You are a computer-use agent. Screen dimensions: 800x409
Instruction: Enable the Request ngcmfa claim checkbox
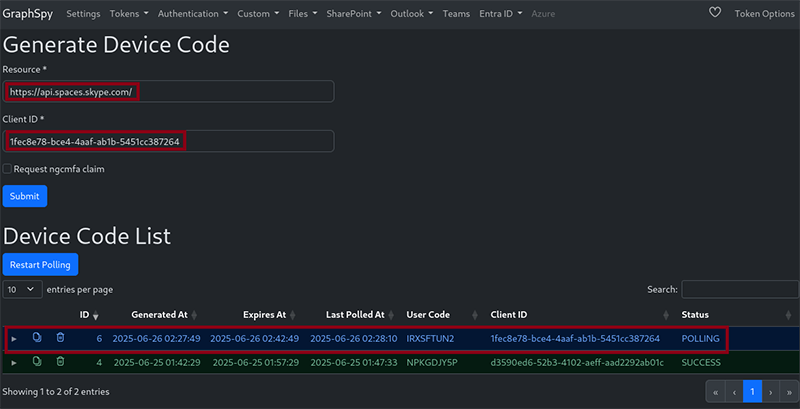coord(8,169)
